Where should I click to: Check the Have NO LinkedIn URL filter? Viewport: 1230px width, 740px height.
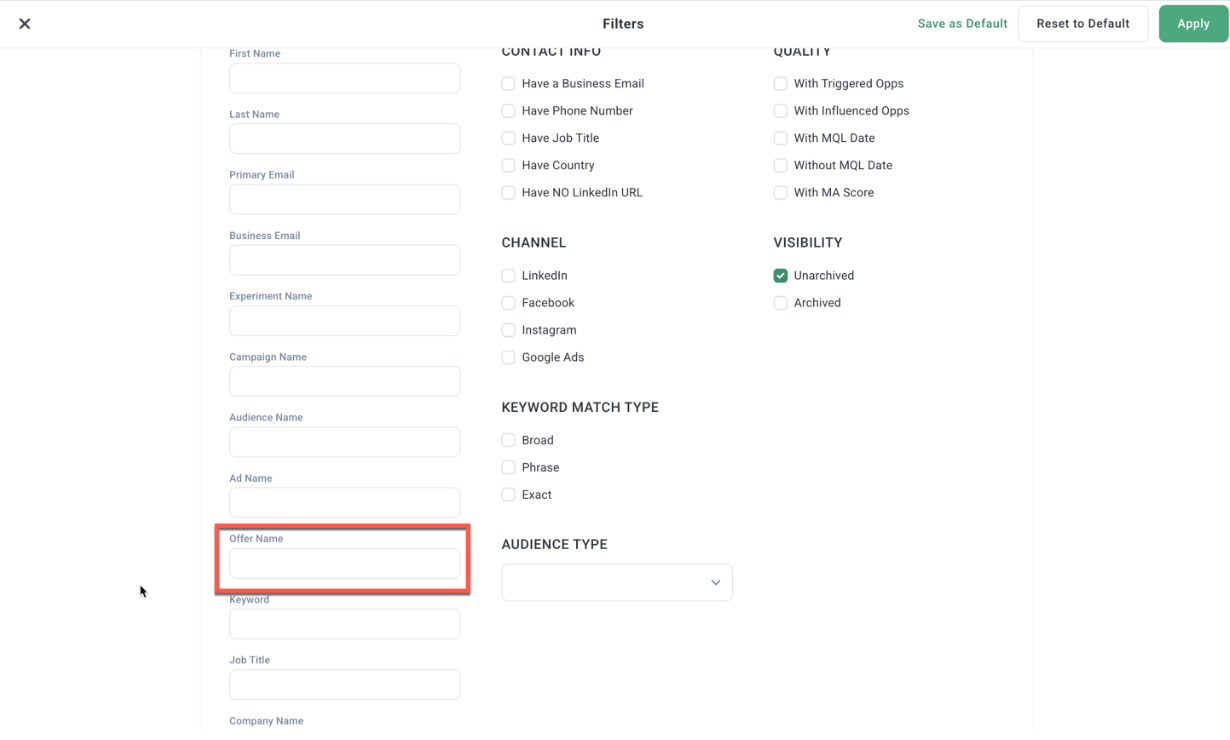coord(508,192)
